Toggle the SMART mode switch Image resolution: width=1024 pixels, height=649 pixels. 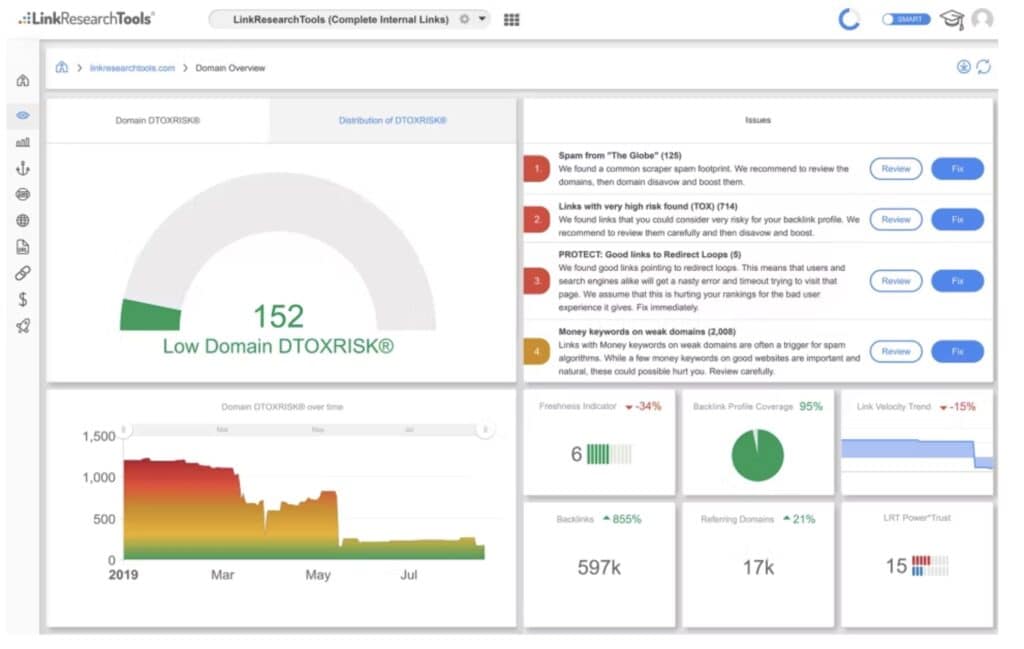[905, 19]
